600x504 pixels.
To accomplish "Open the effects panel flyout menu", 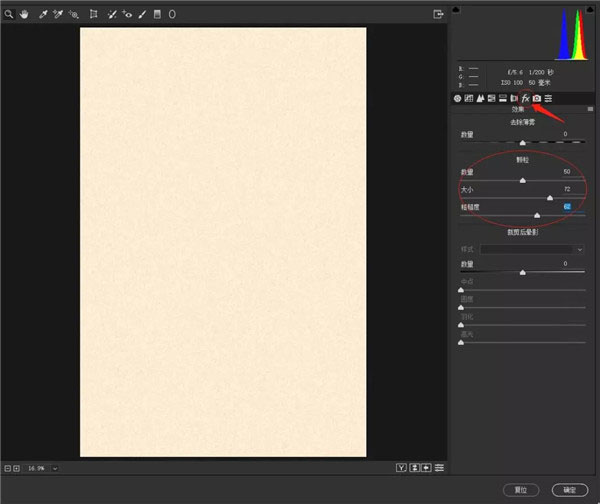I will [x=590, y=108].
